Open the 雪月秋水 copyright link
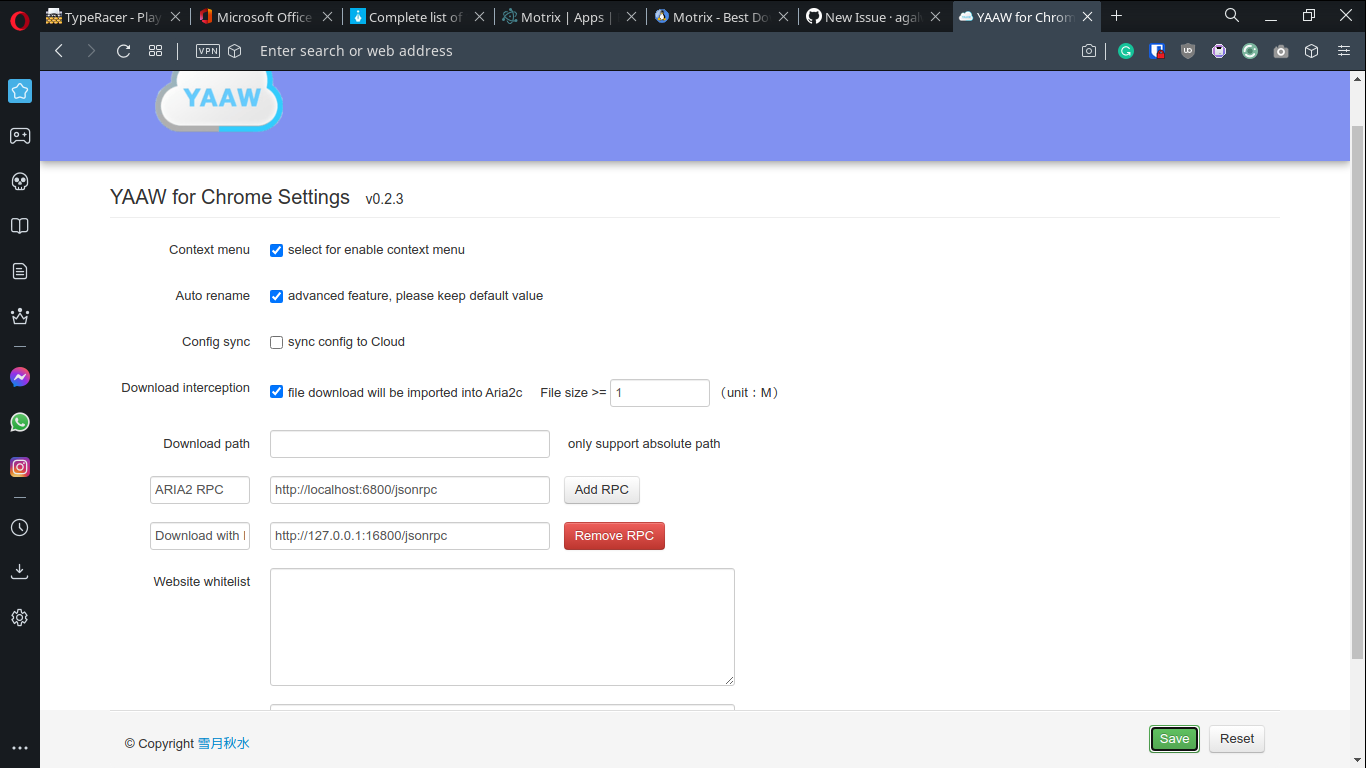This screenshot has width=1366, height=768. [223, 743]
